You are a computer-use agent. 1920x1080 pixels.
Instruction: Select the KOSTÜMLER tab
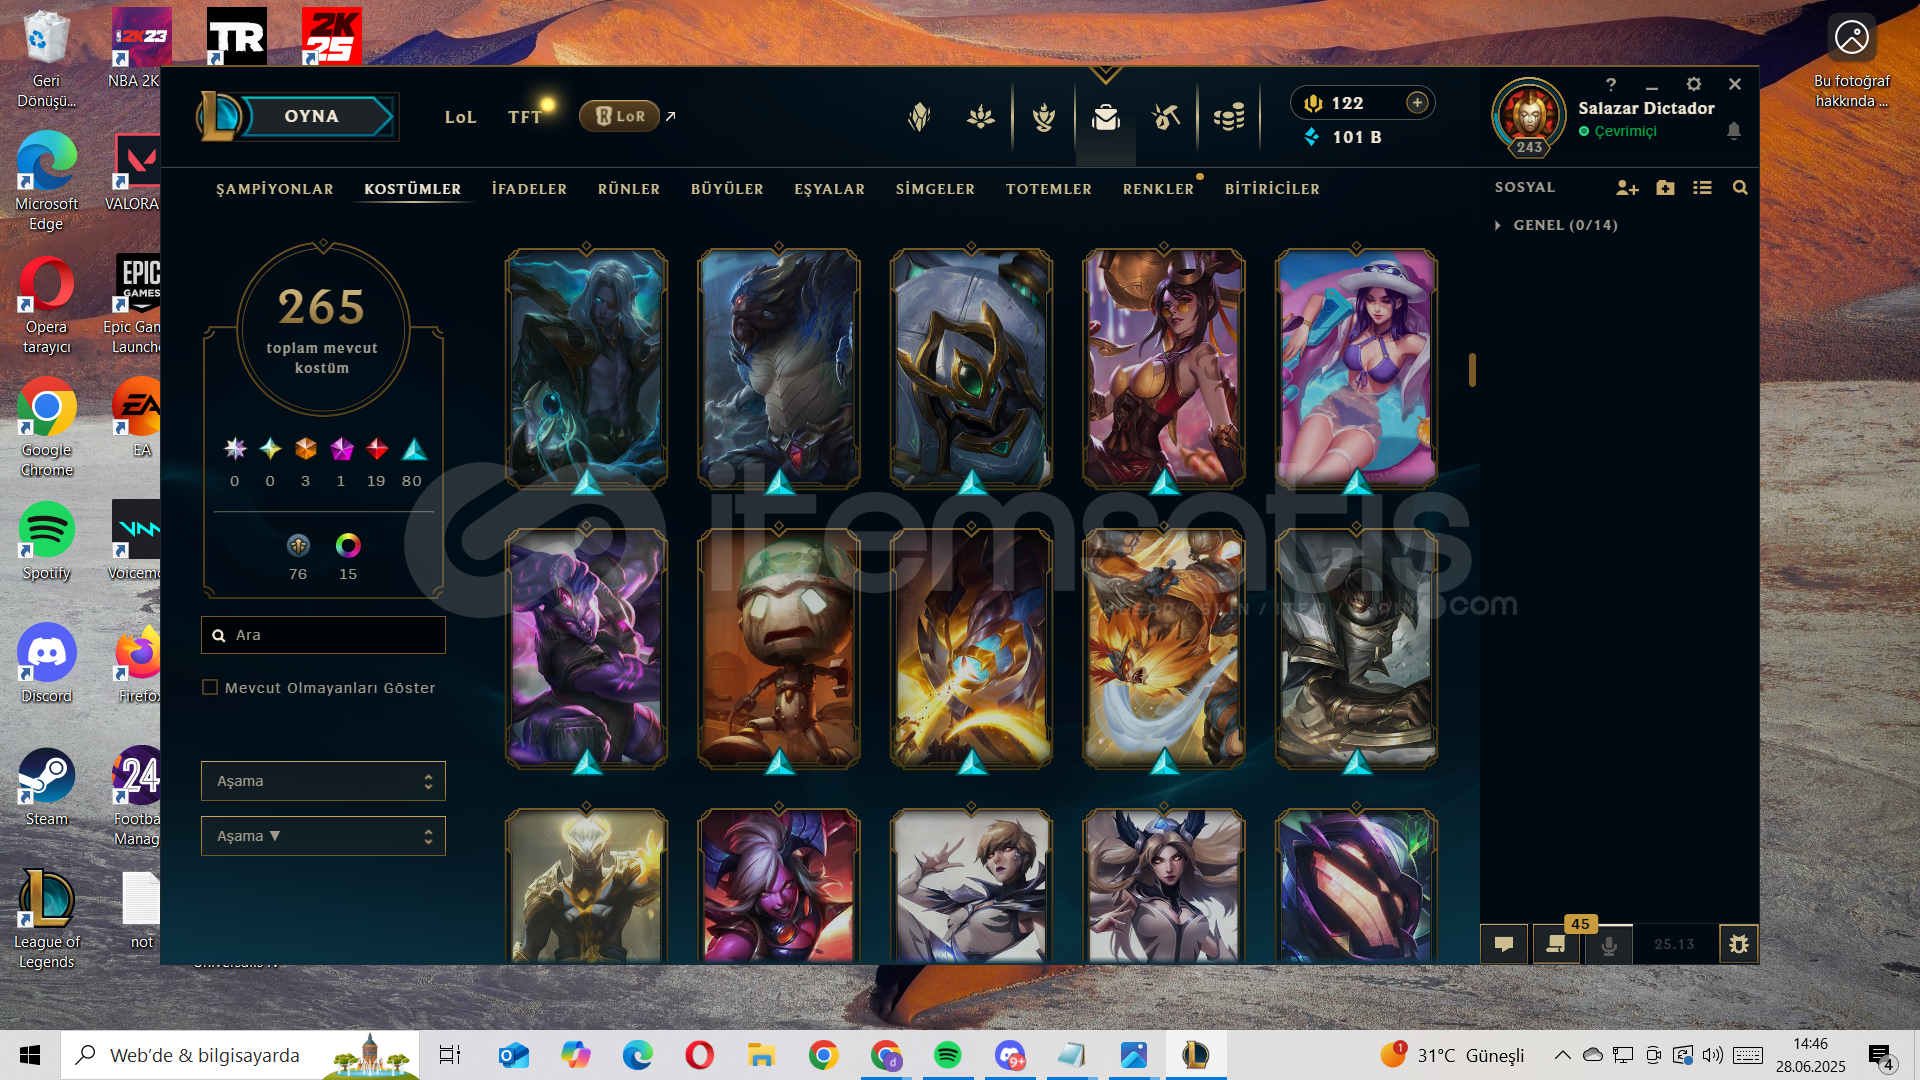413,189
